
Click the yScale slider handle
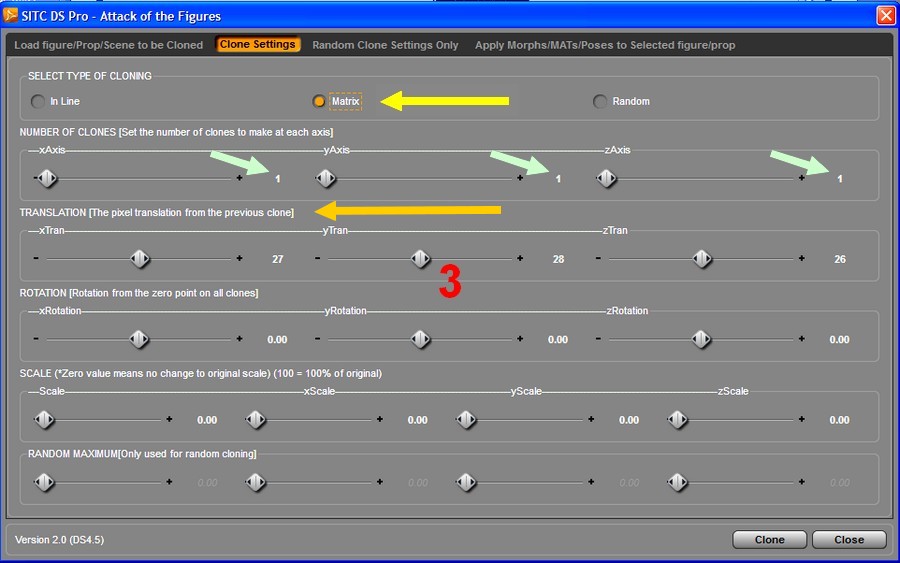coord(466,420)
